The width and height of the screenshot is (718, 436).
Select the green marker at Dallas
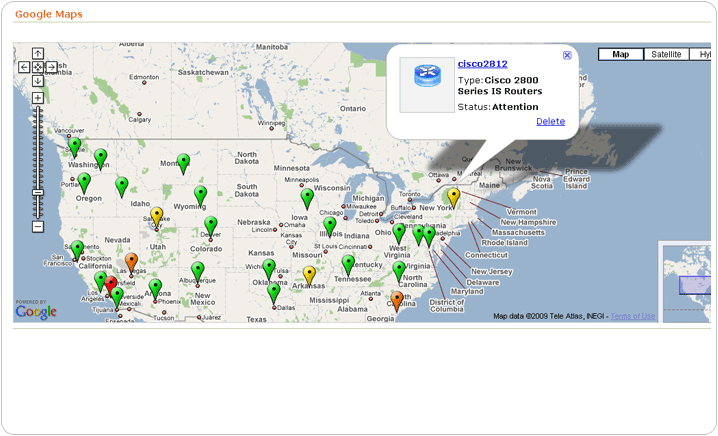point(273,294)
